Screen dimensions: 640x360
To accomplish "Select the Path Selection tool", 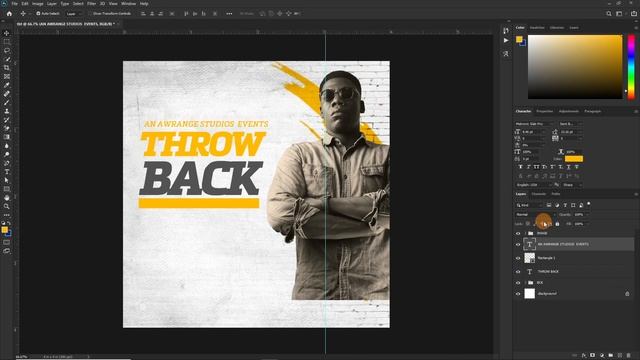I will (x=7, y=180).
